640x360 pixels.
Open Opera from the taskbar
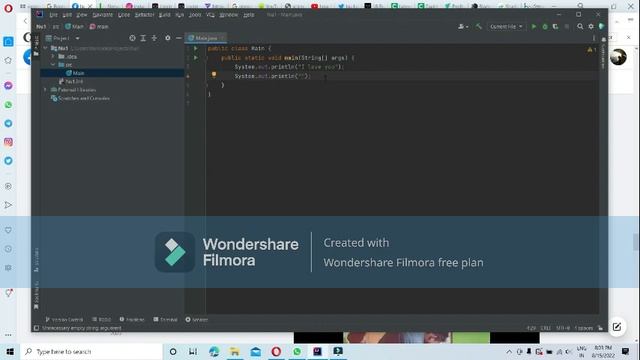276,351
